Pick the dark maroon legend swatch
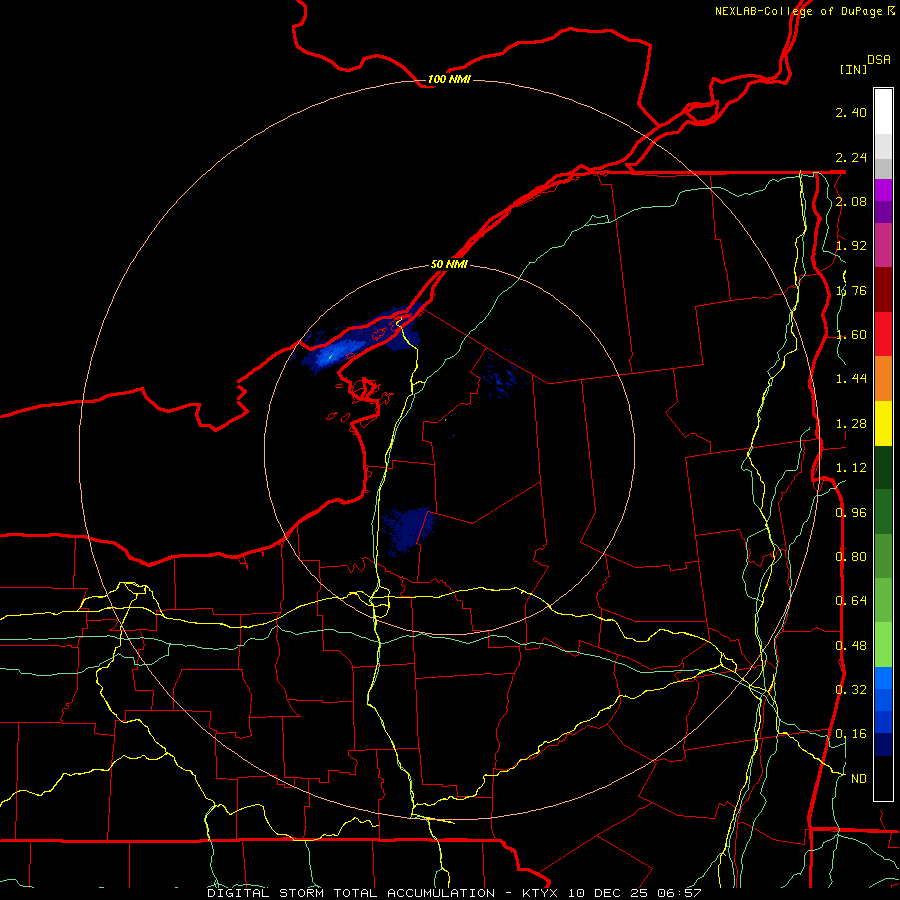Image resolution: width=900 pixels, height=900 pixels. (x=883, y=289)
